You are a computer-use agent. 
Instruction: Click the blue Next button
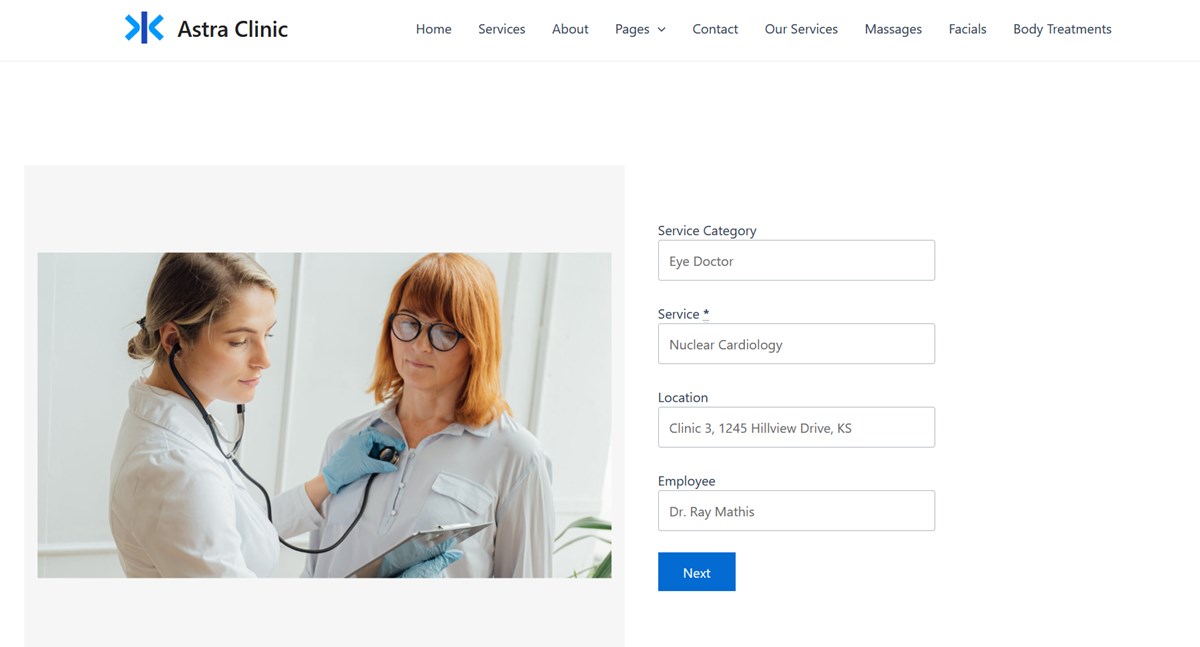click(696, 572)
